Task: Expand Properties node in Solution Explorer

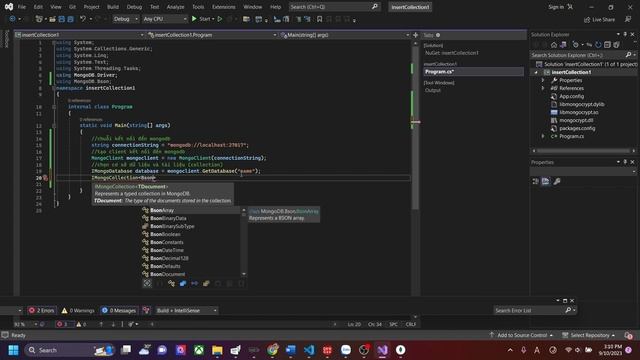Action: pos(543,80)
